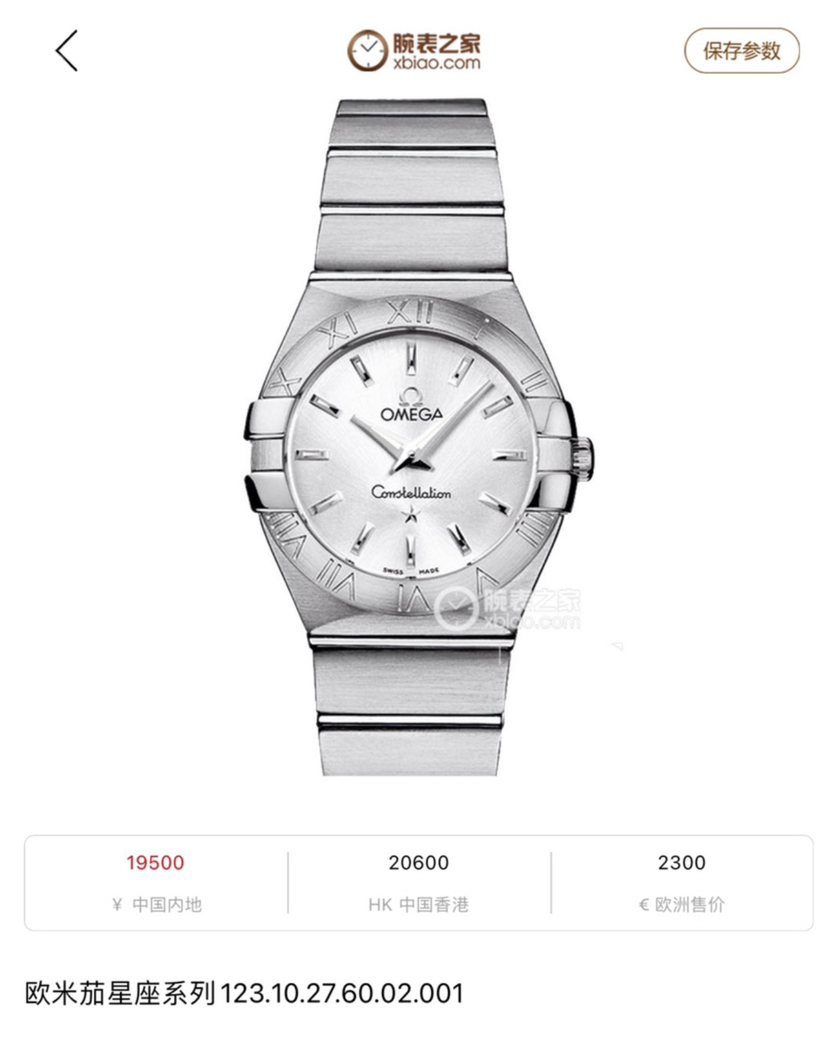Go back using the arrow icon
This screenshot has width=828, height=1037.
coord(67,50)
